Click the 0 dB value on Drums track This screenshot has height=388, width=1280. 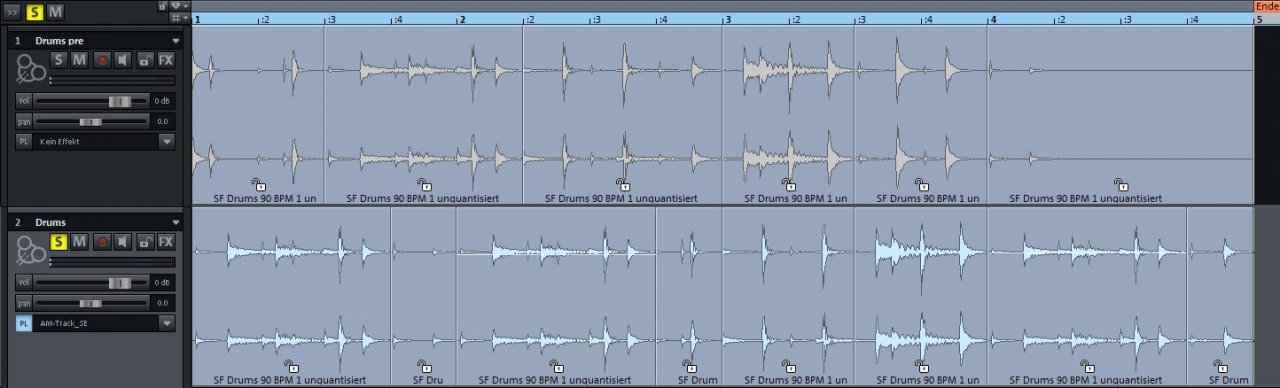pos(163,283)
